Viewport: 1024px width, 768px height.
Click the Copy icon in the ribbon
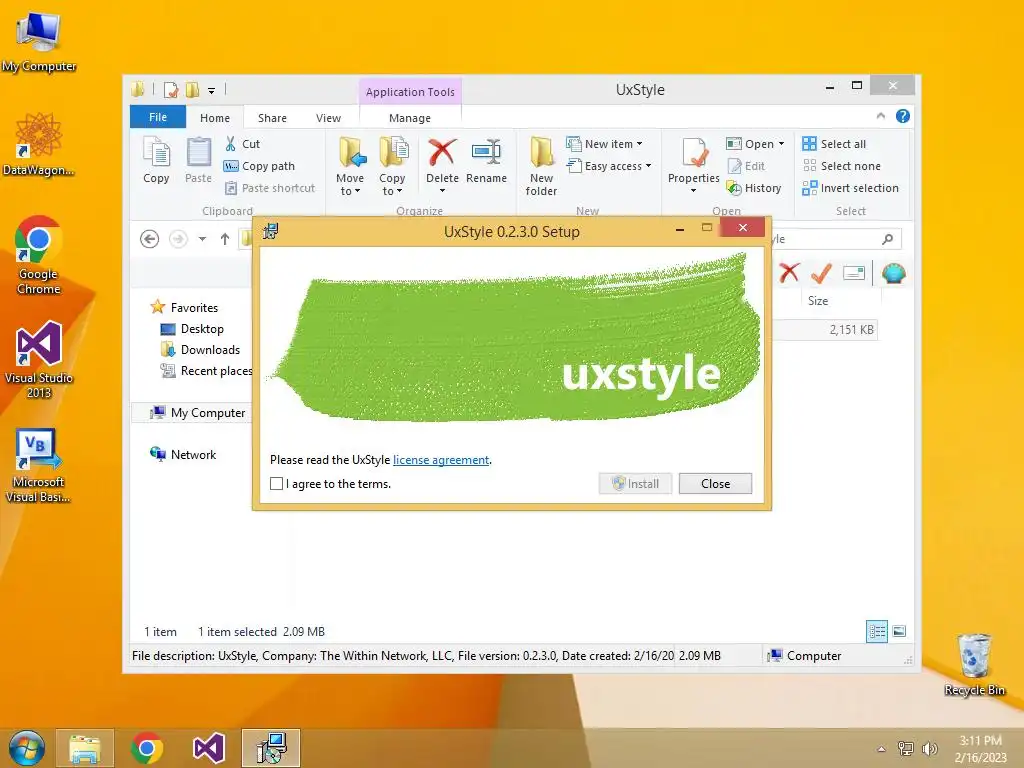(156, 161)
